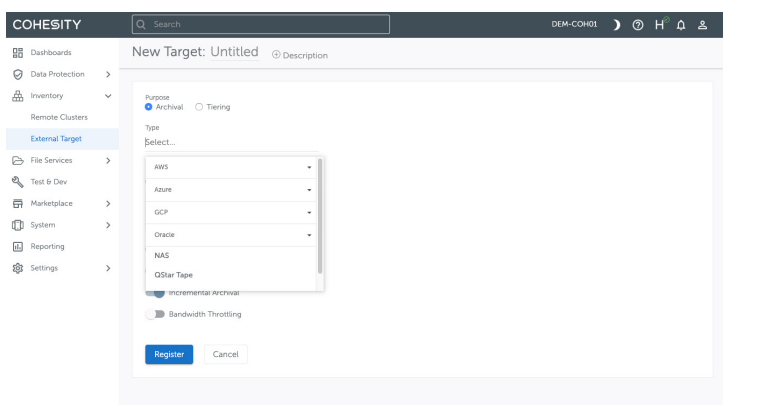The width and height of the screenshot is (762, 412).
Task: Click the Reporting chart icon
Action: [x=18, y=246]
